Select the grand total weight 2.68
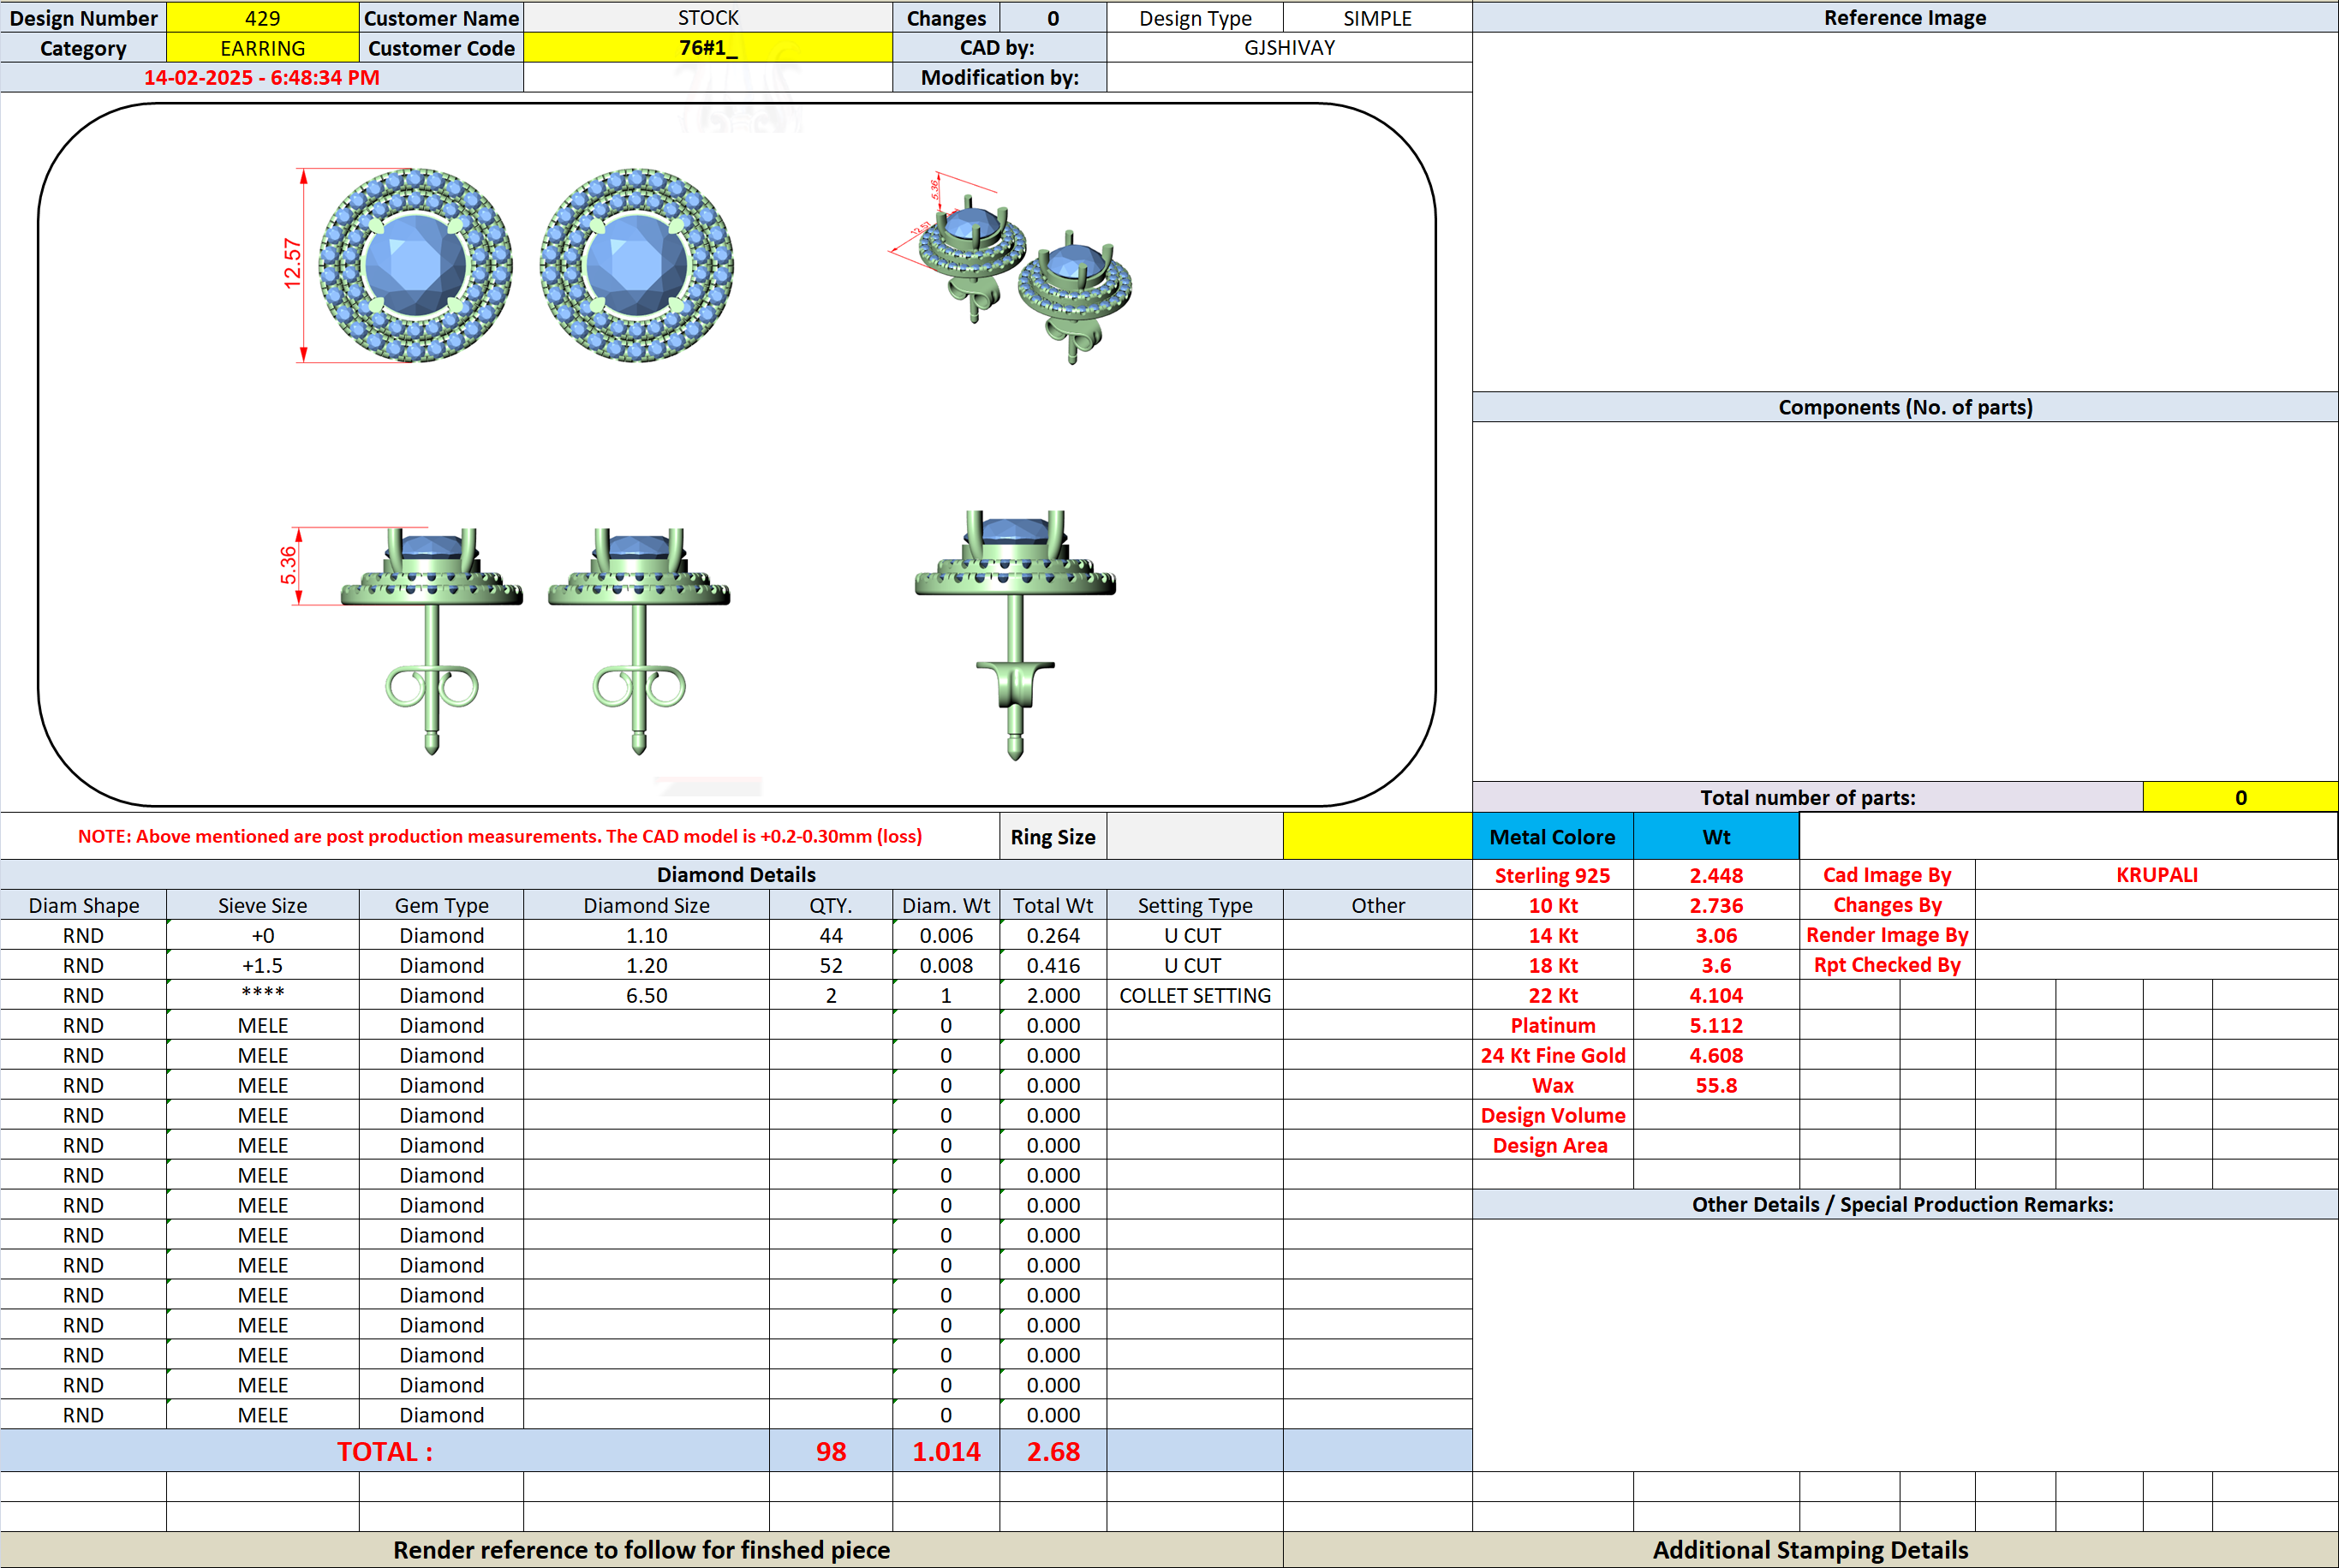The width and height of the screenshot is (2339, 1568). click(1053, 1451)
